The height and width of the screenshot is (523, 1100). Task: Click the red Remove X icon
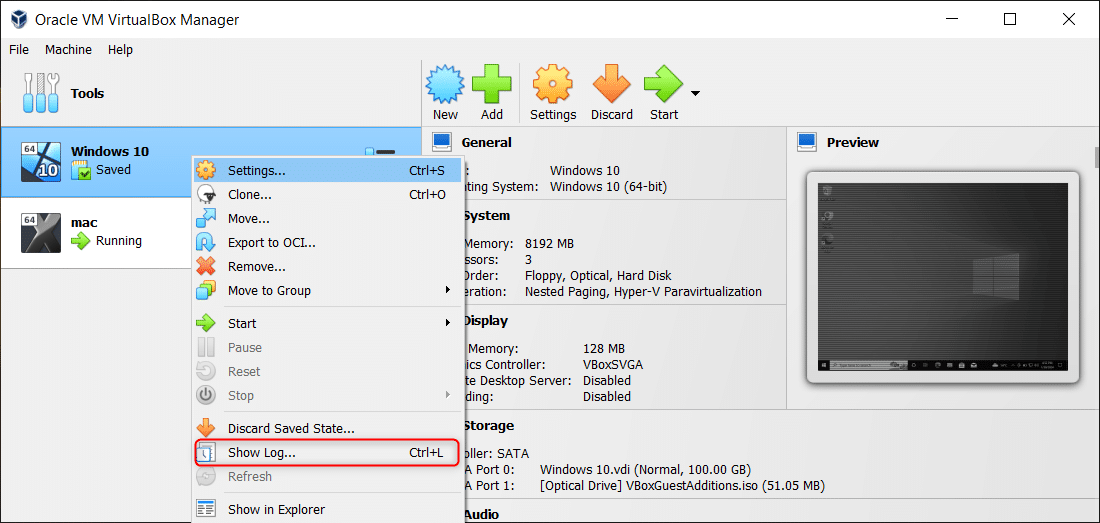click(206, 266)
